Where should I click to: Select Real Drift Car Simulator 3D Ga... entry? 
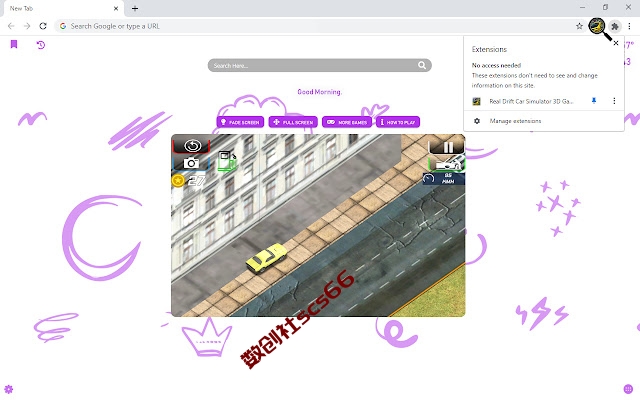pyautogui.click(x=531, y=101)
